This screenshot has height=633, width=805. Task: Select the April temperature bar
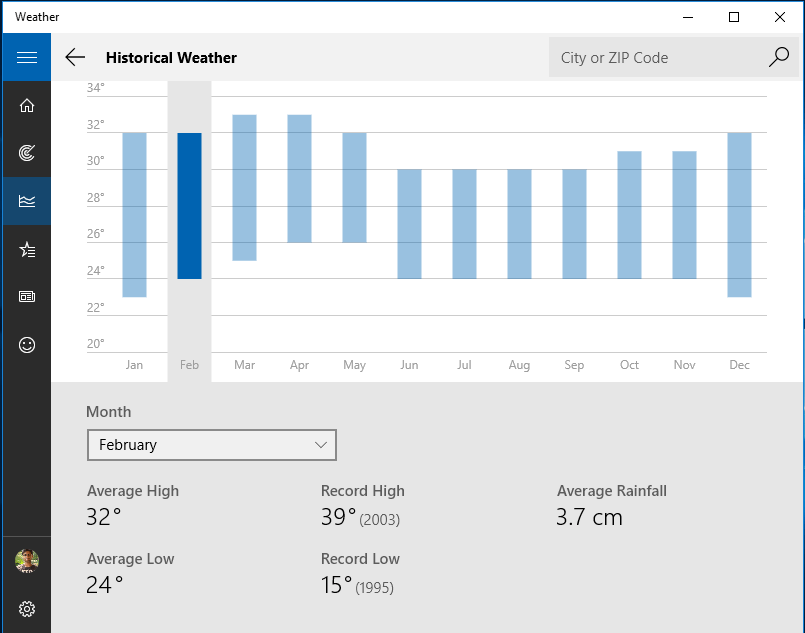299,179
